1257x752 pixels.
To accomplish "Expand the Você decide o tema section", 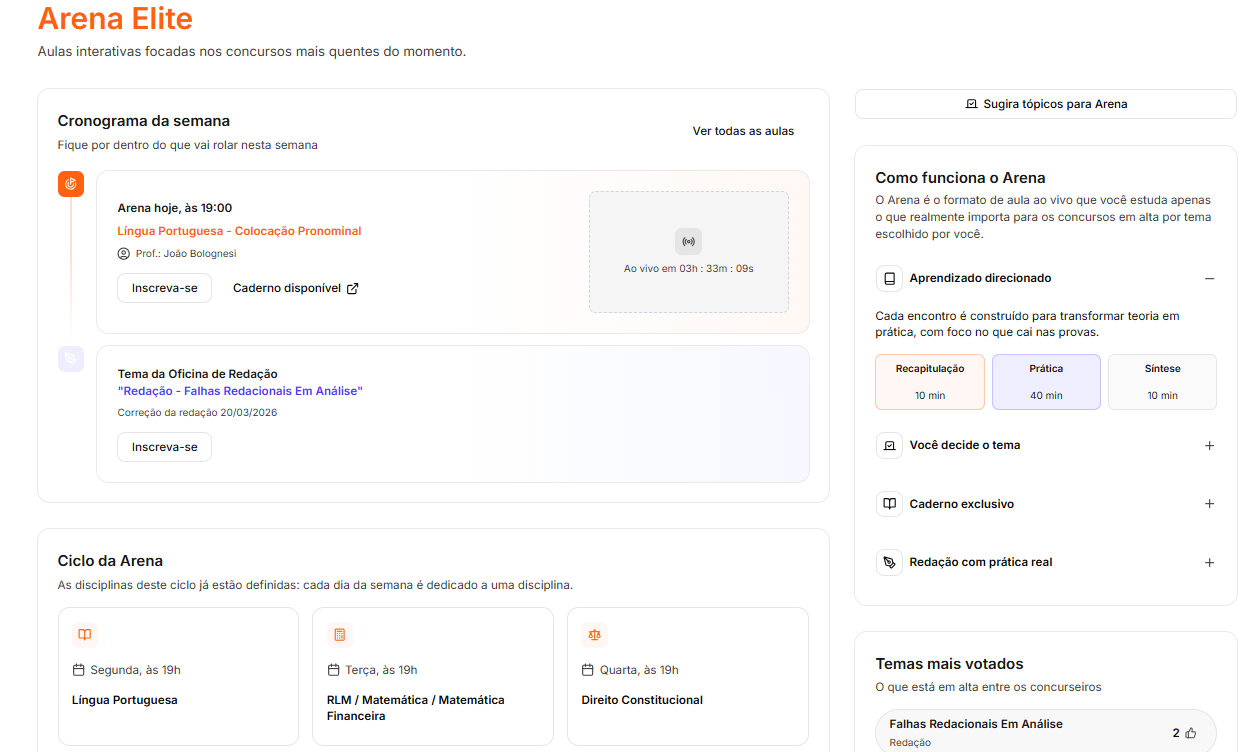I will coord(1209,446).
